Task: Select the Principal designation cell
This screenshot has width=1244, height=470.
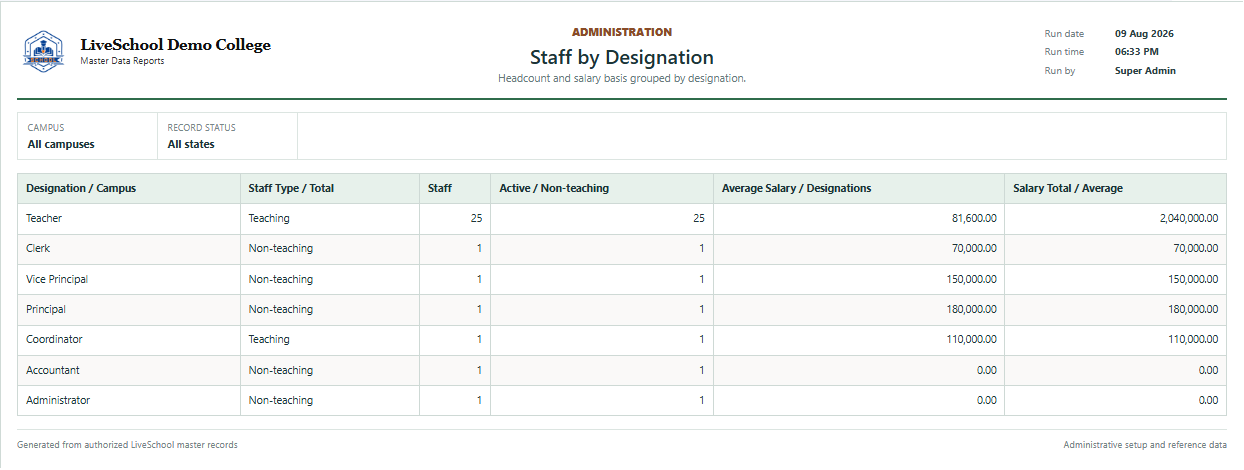Action: [x=129, y=310]
